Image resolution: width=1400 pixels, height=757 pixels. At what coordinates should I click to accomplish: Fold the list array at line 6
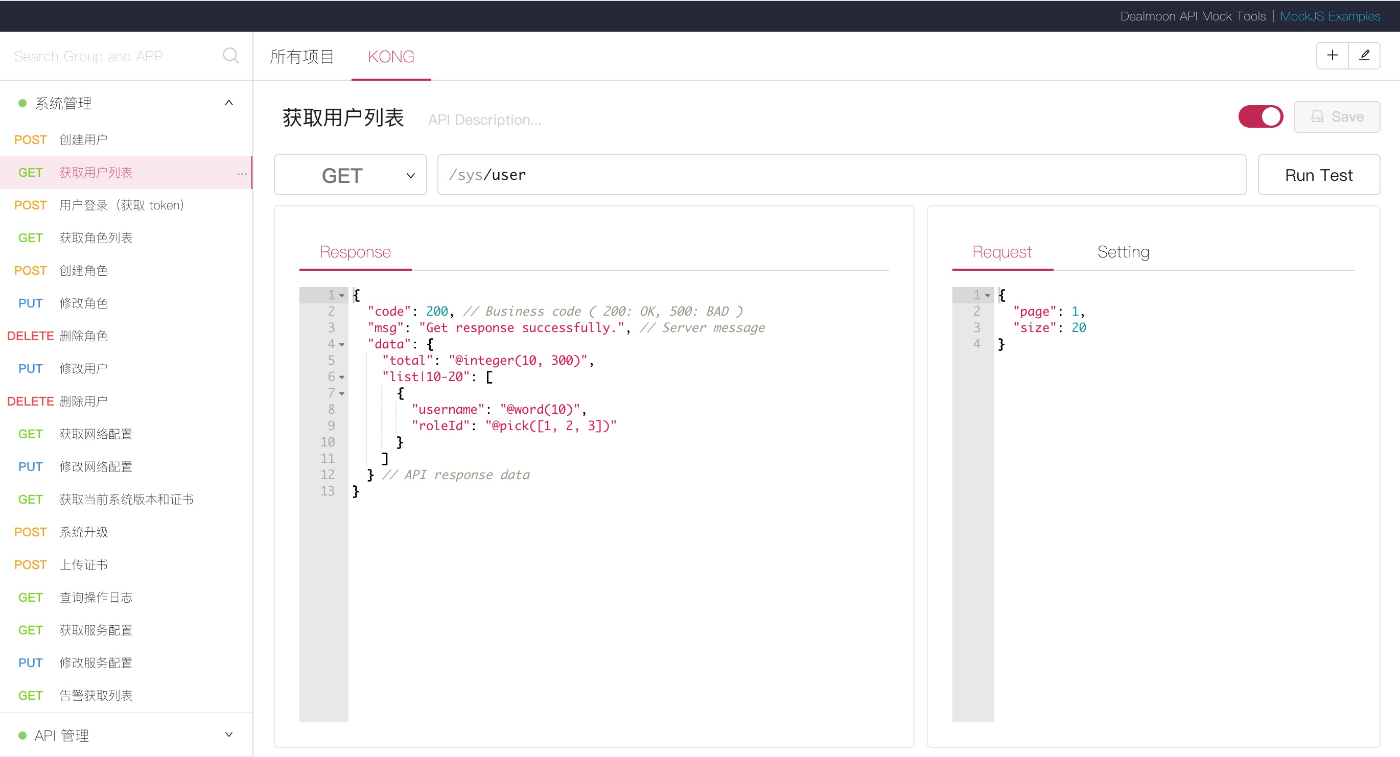point(342,377)
